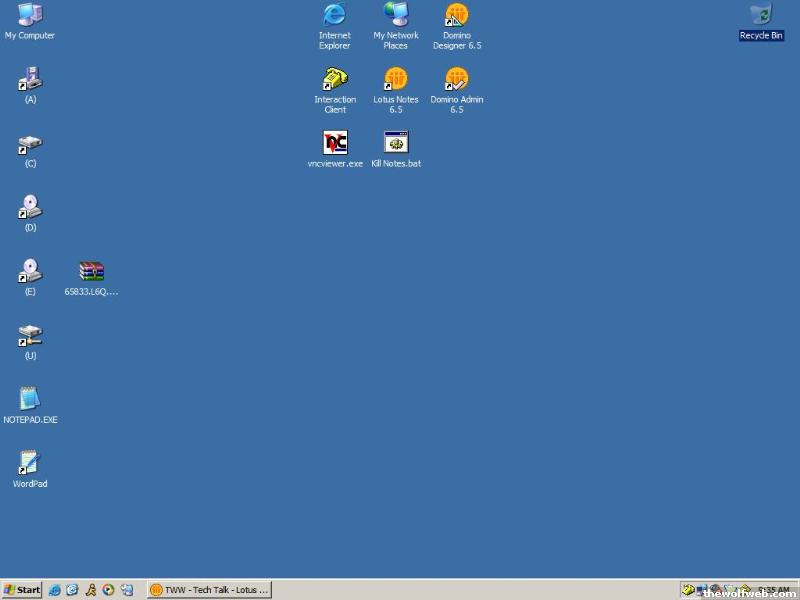
Task: Launch Domino Designer 6.5 from desktop
Action: point(457,15)
